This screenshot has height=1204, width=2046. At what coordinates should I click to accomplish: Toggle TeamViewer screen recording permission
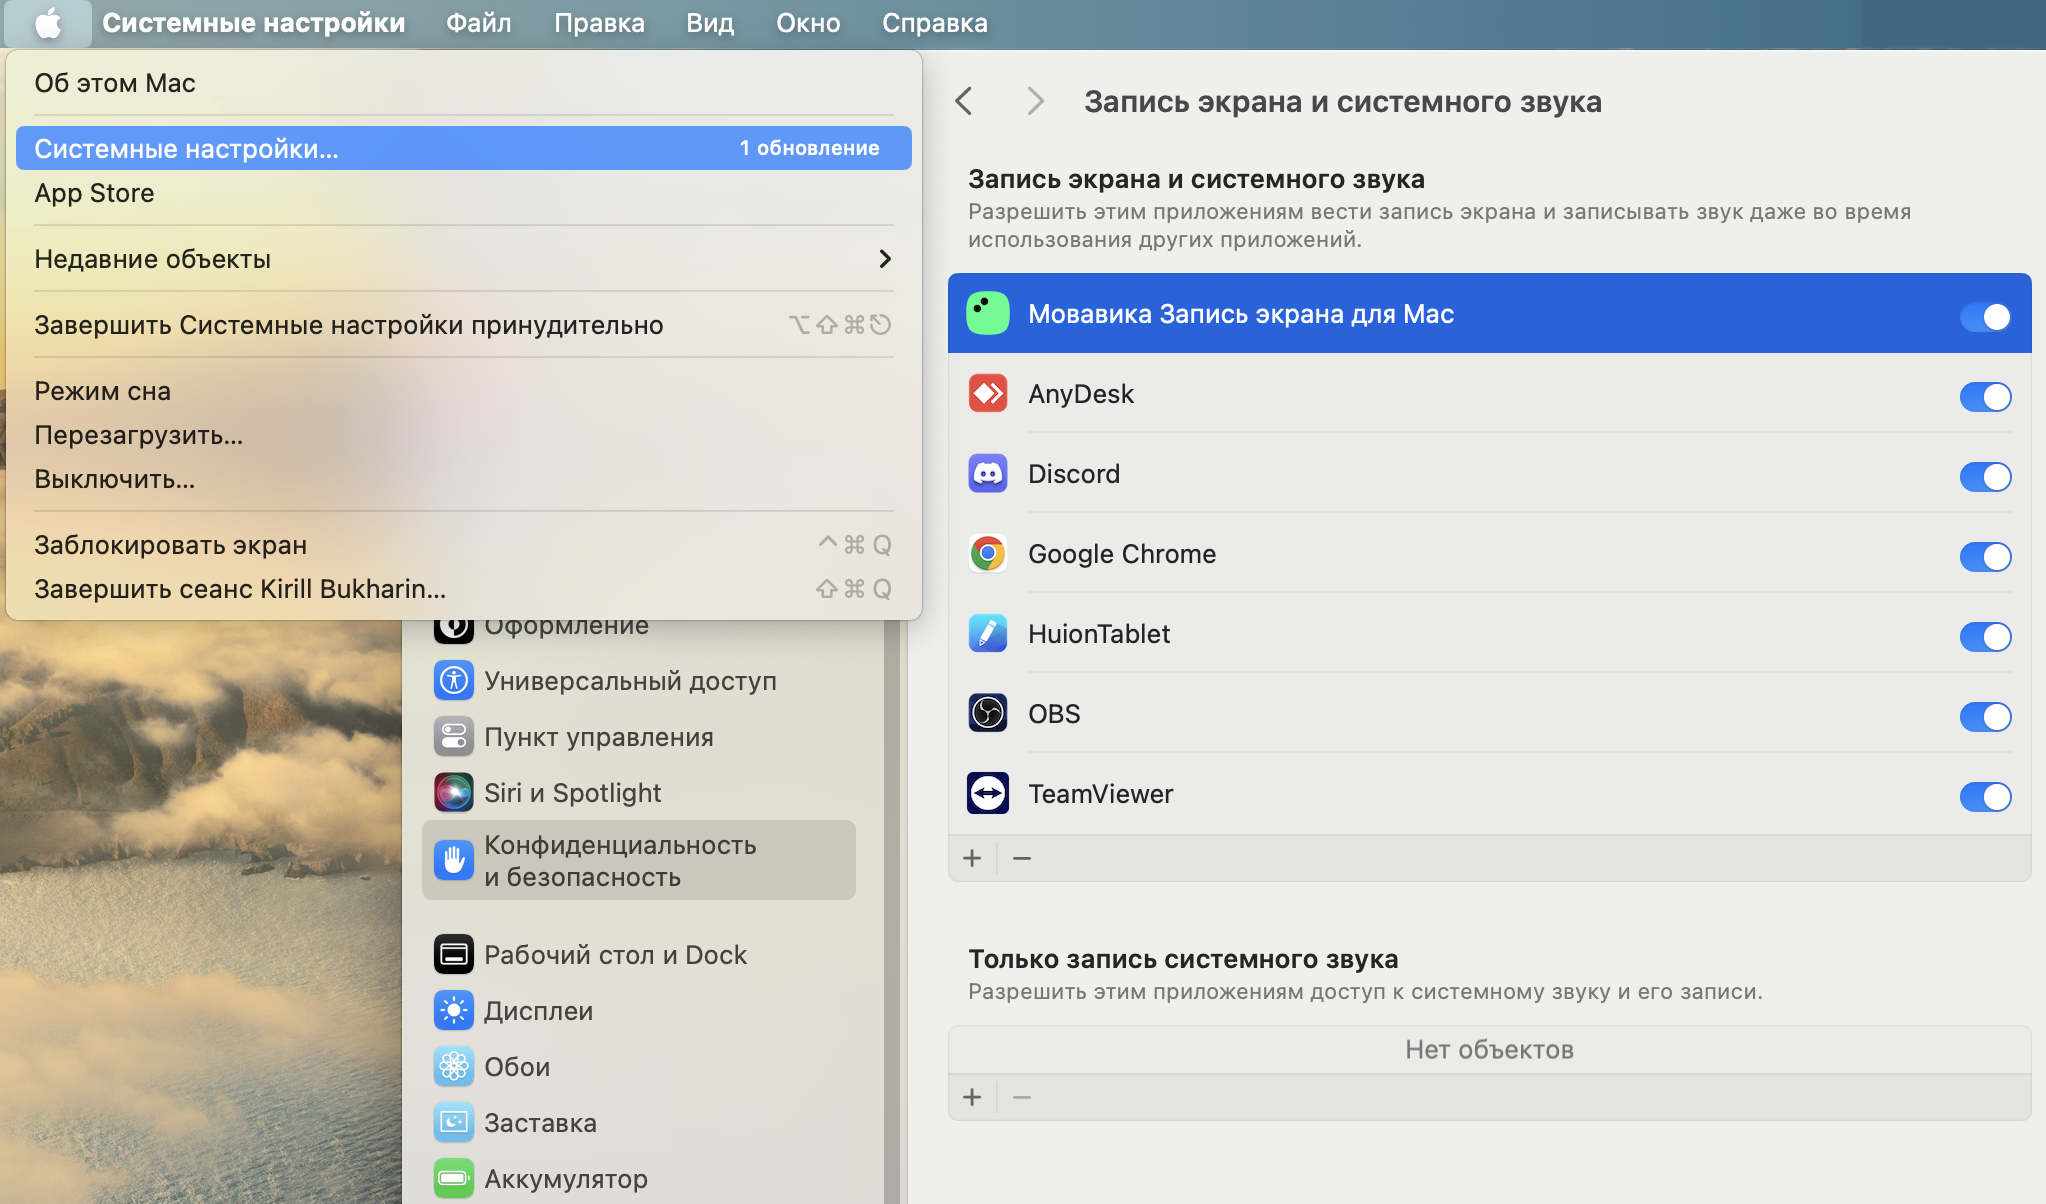point(1984,797)
